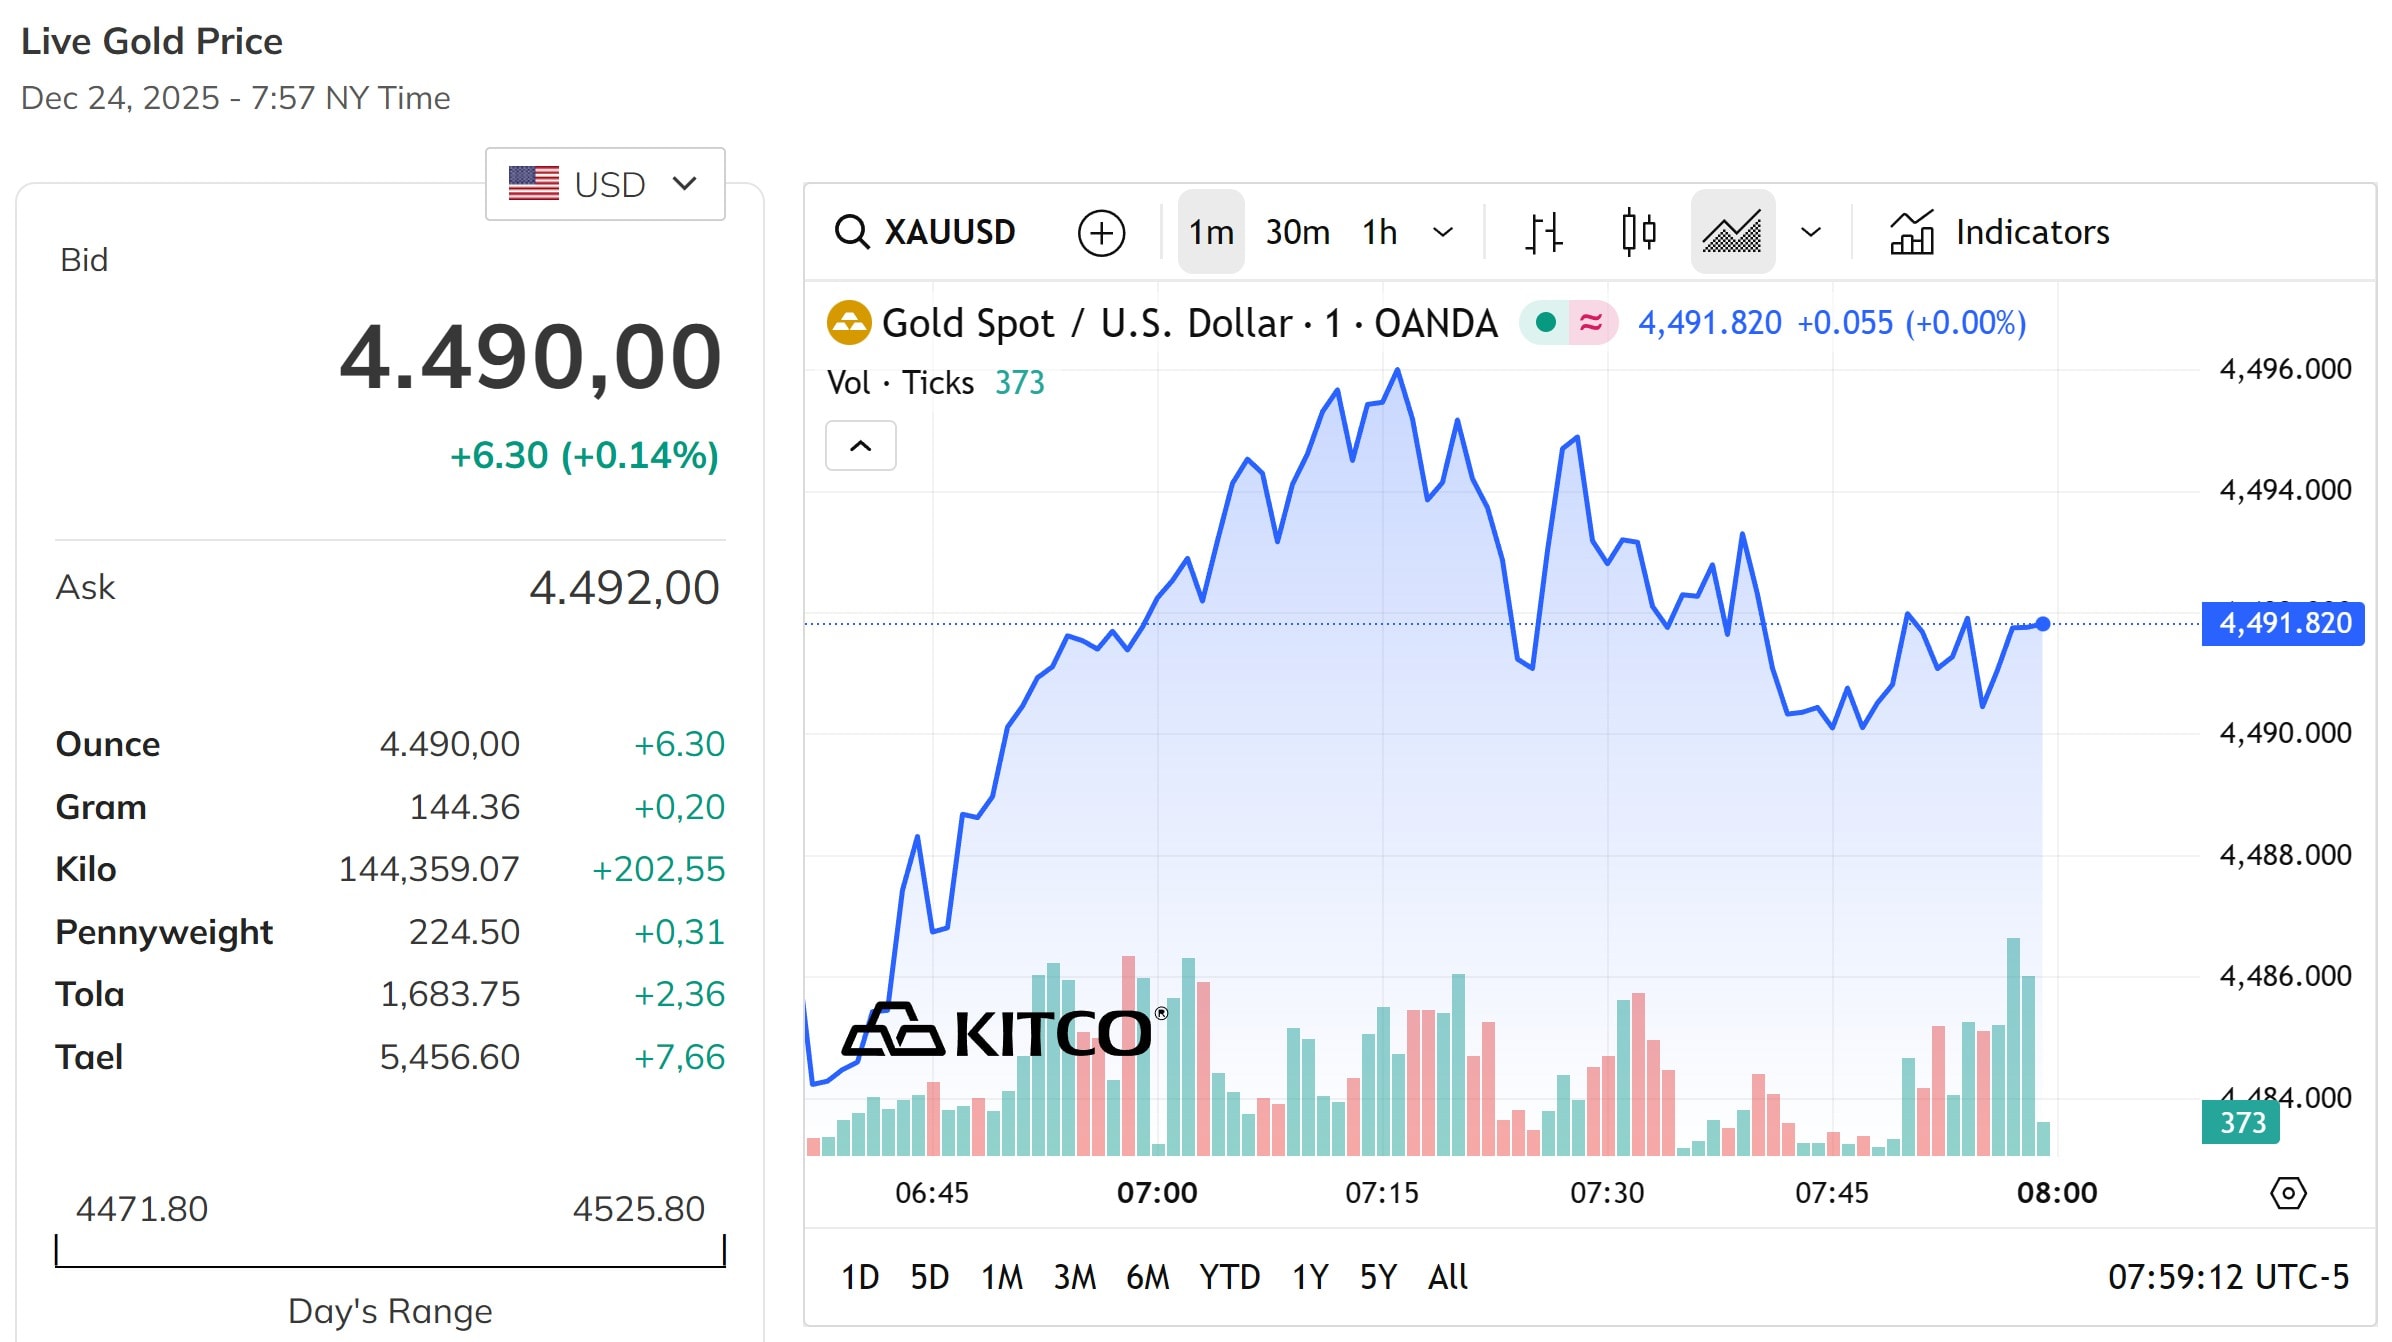2392x1342 pixels.
Task: Click the chart settings hexagon icon
Action: tap(2287, 1192)
